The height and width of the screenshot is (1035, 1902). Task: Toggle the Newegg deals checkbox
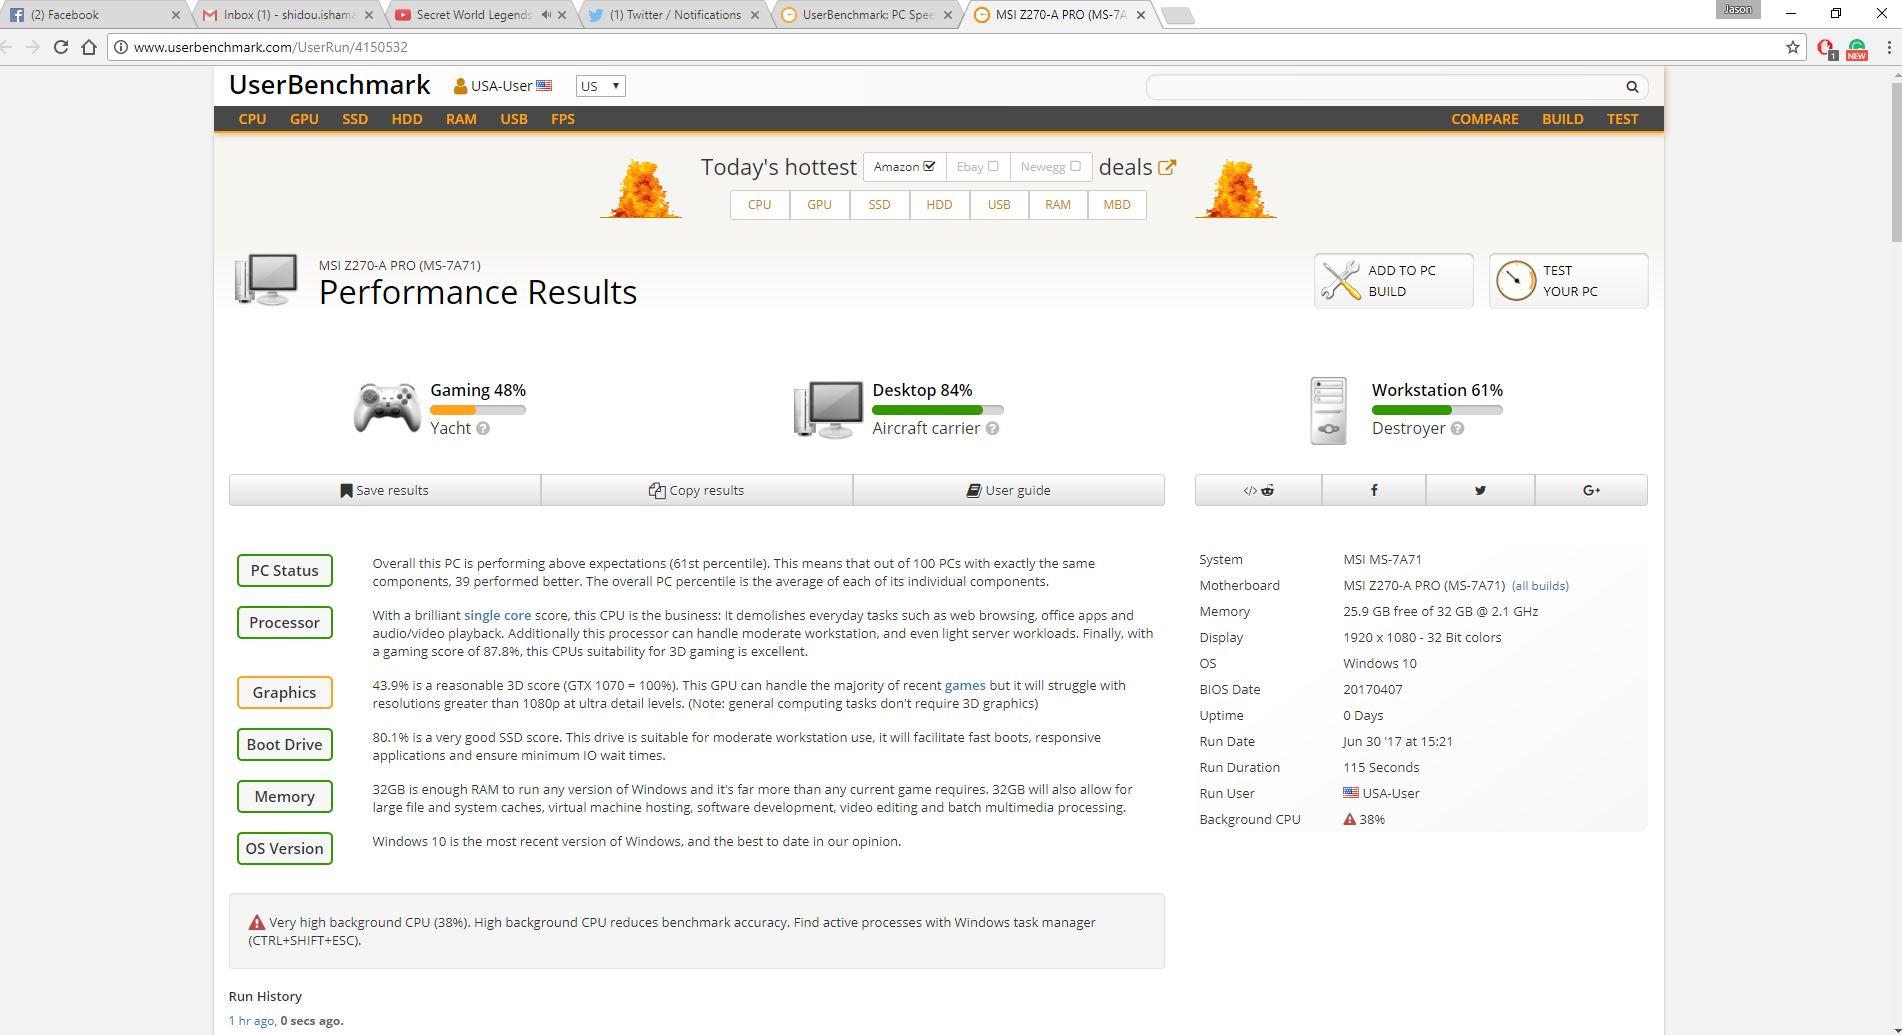coord(1075,166)
